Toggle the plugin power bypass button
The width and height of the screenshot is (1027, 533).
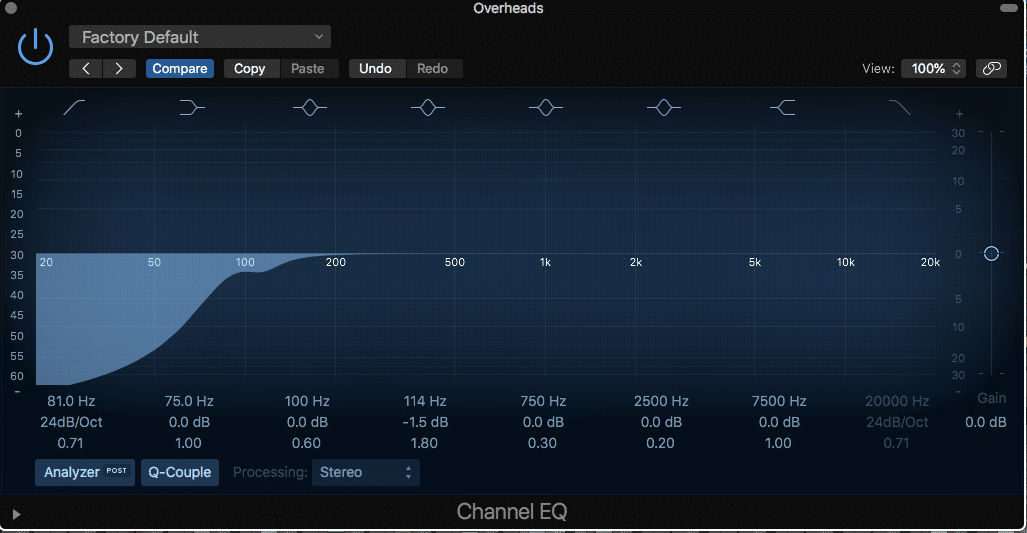[x=35, y=46]
